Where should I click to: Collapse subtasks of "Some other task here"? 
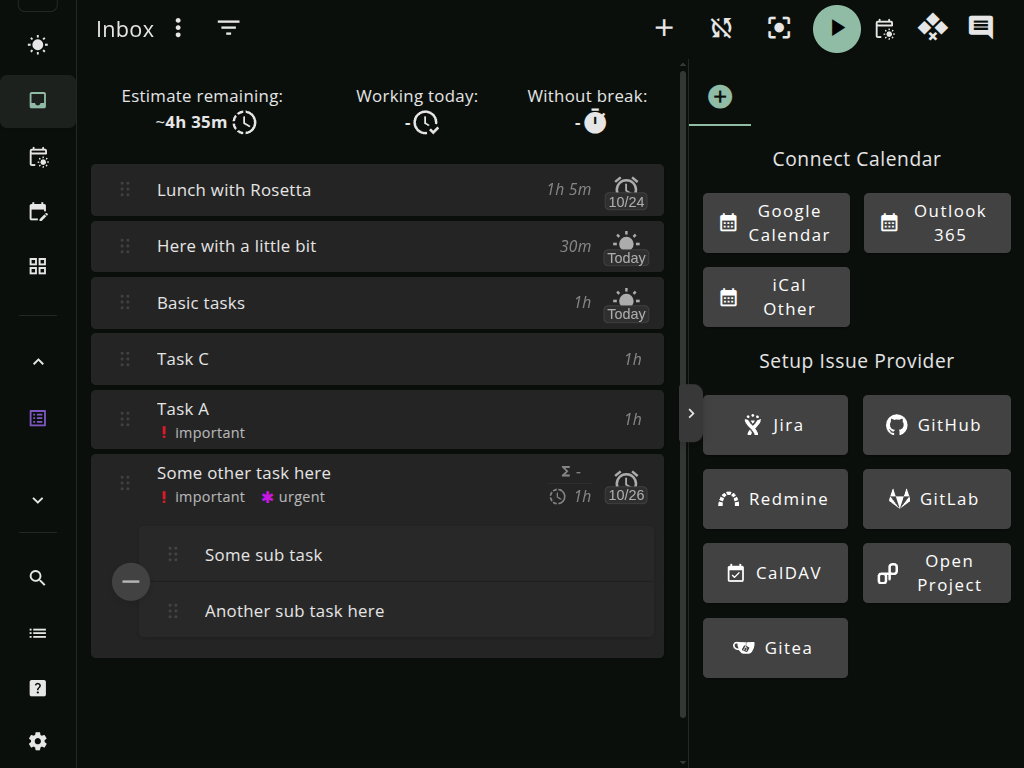click(130, 581)
